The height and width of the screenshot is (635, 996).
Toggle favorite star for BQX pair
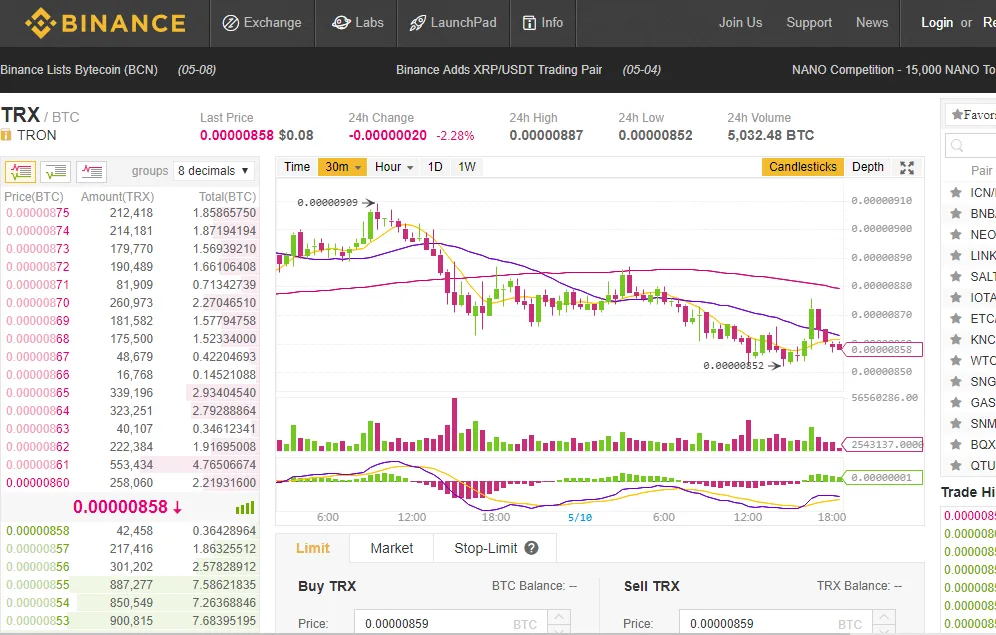[955, 444]
